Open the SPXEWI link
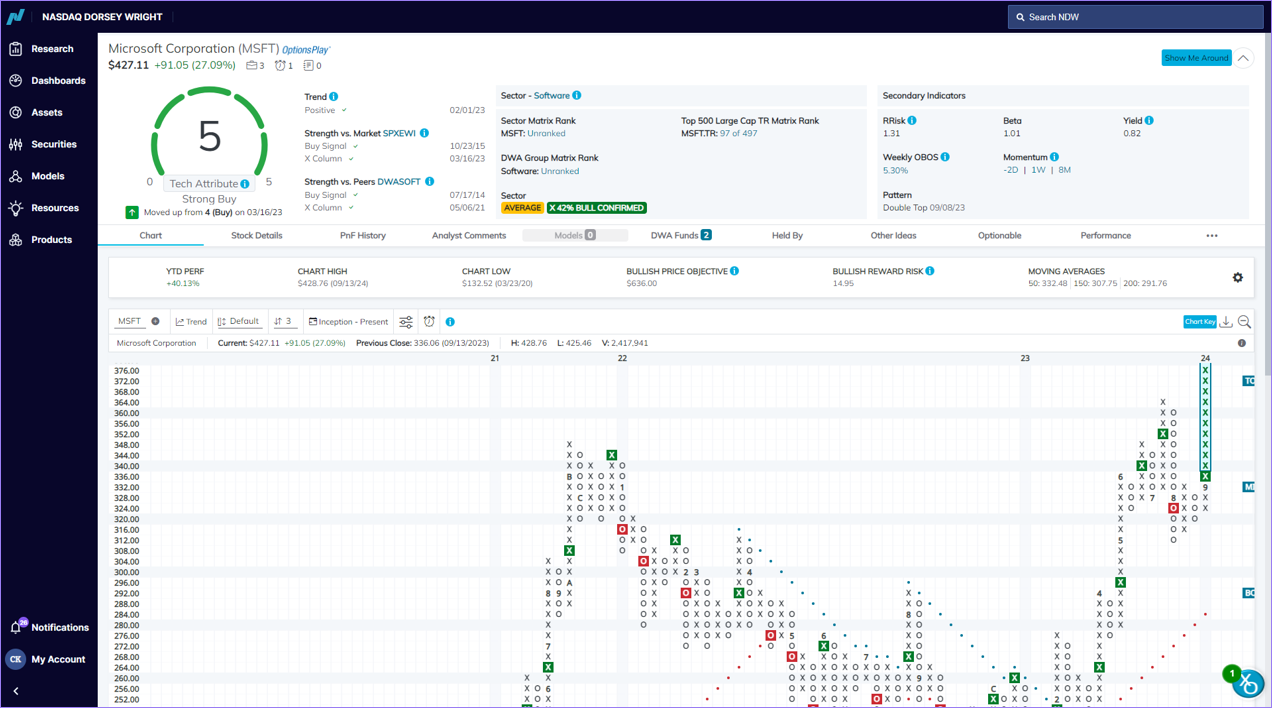 (399, 133)
